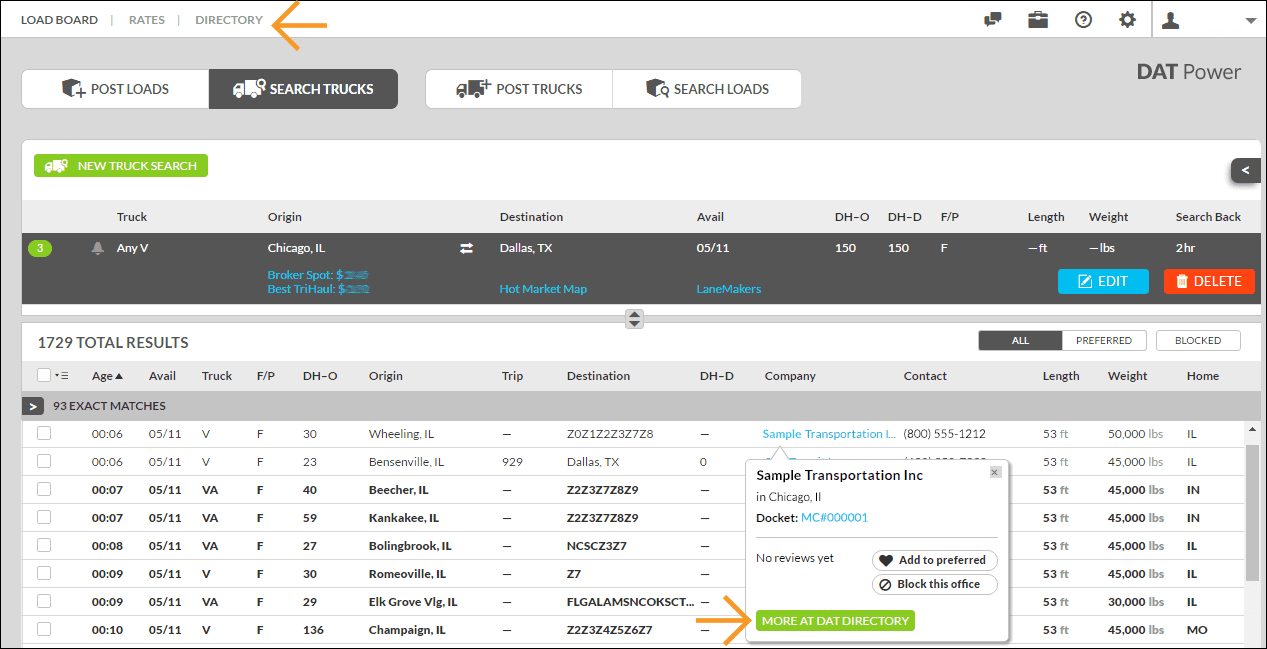Open the chat messages icon
Screen dimensions: 1267x649
coord(992,19)
